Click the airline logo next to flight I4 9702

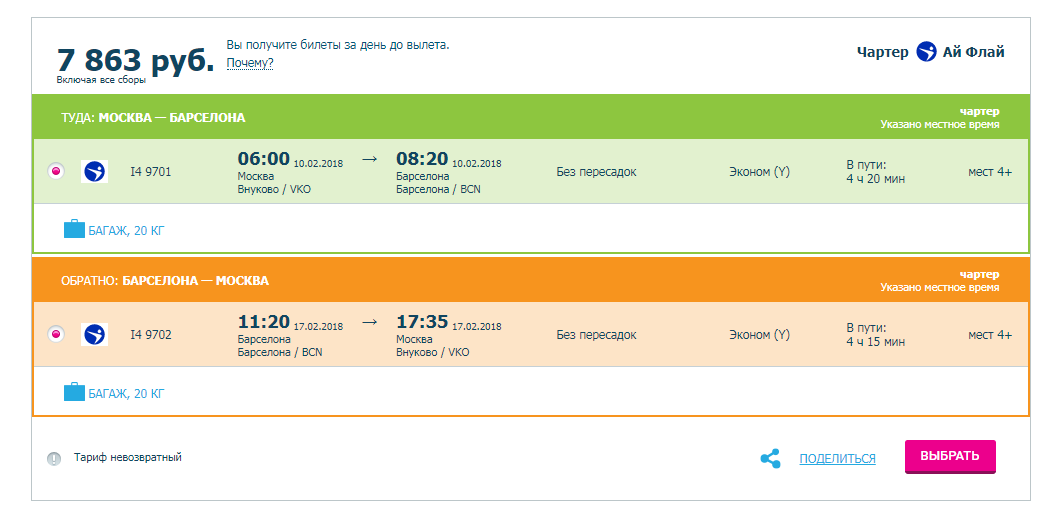(94, 334)
